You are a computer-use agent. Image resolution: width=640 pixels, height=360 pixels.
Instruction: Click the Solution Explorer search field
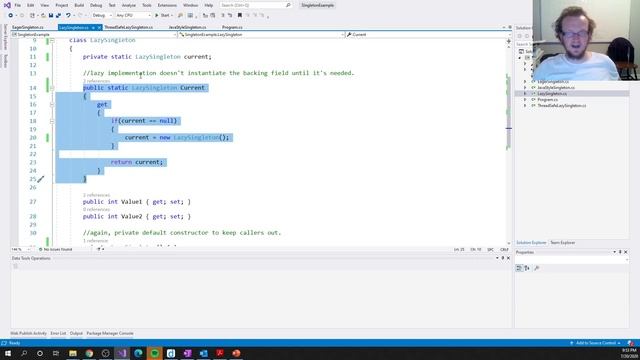[x=524, y=44]
